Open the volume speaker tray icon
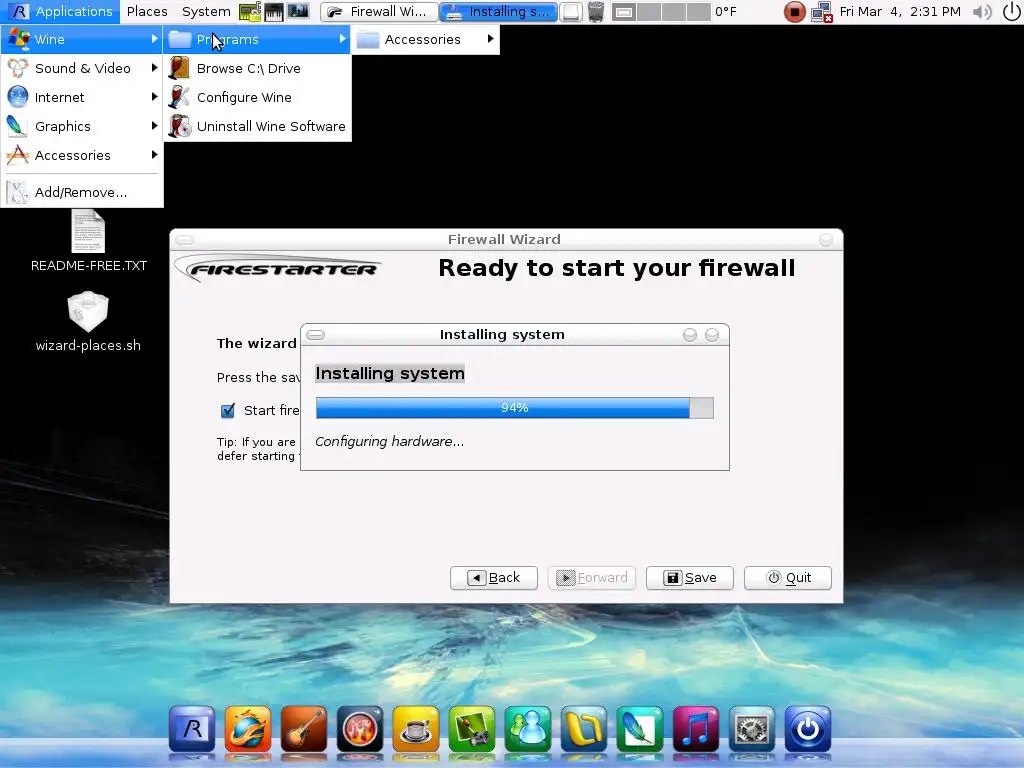 (982, 12)
